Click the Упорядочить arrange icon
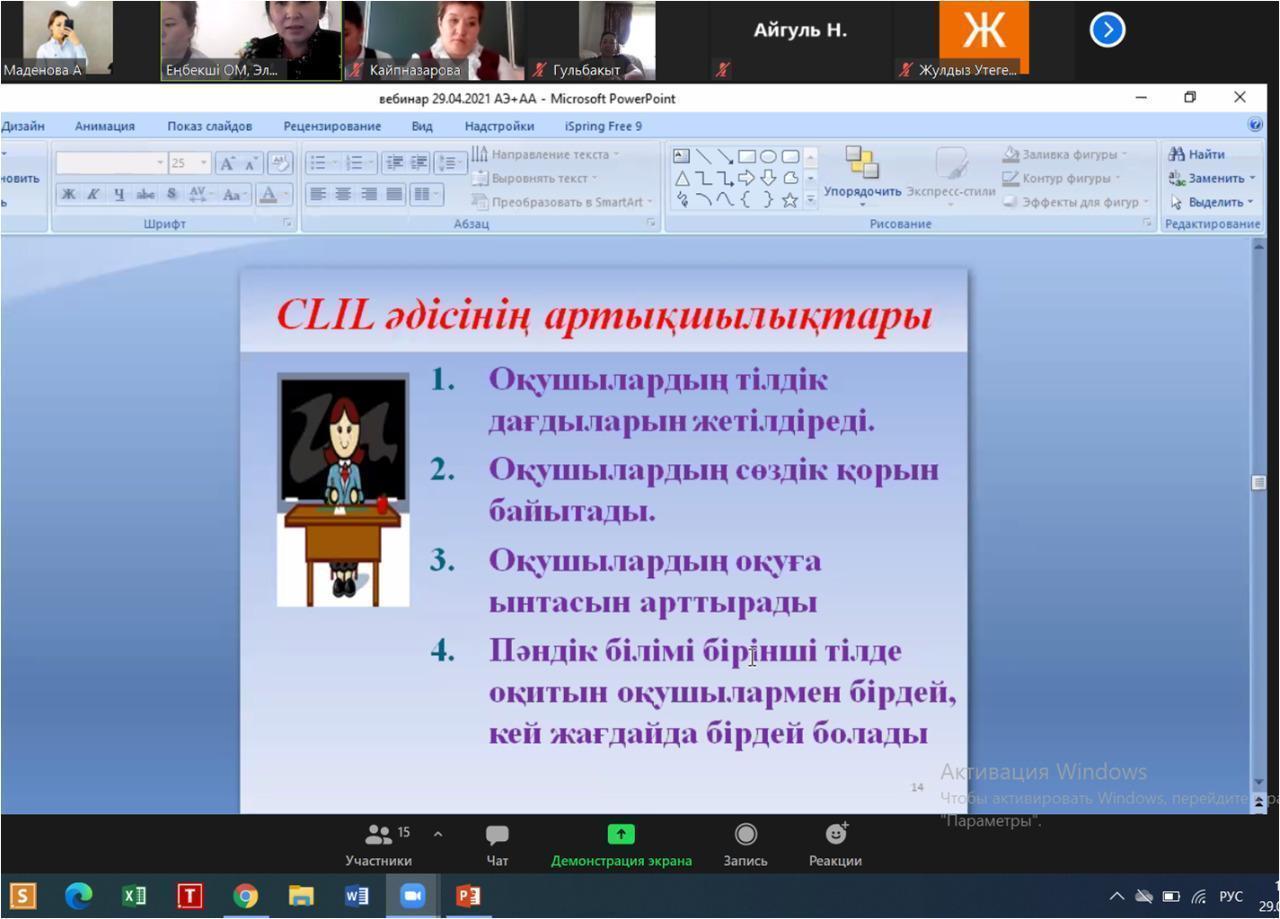1280x919 pixels. tap(861, 163)
